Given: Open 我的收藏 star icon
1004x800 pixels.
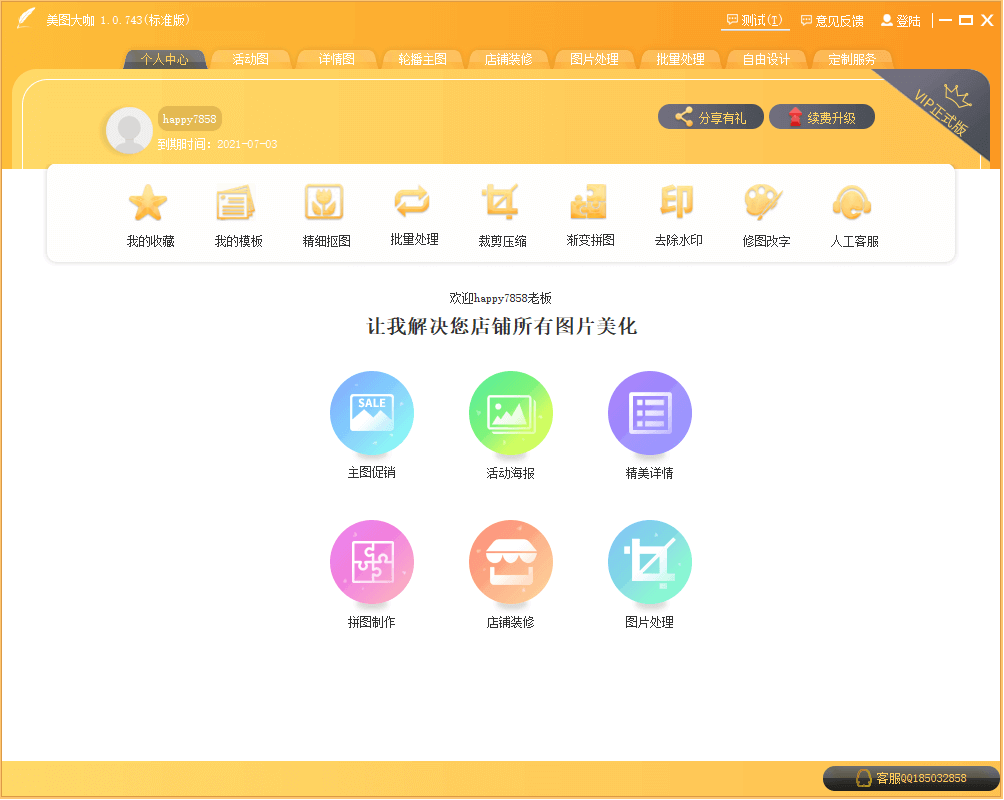Looking at the screenshot, I should click(x=149, y=203).
